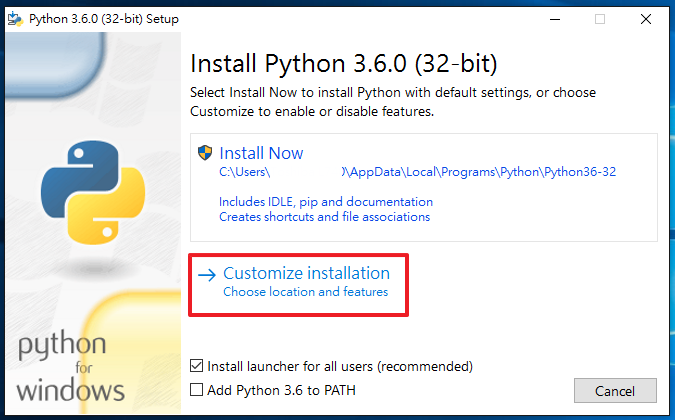Enable the Add Python 3.6 to PATH checkbox
Image resolution: width=675 pixels, height=420 pixels.
(x=197, y=390)
